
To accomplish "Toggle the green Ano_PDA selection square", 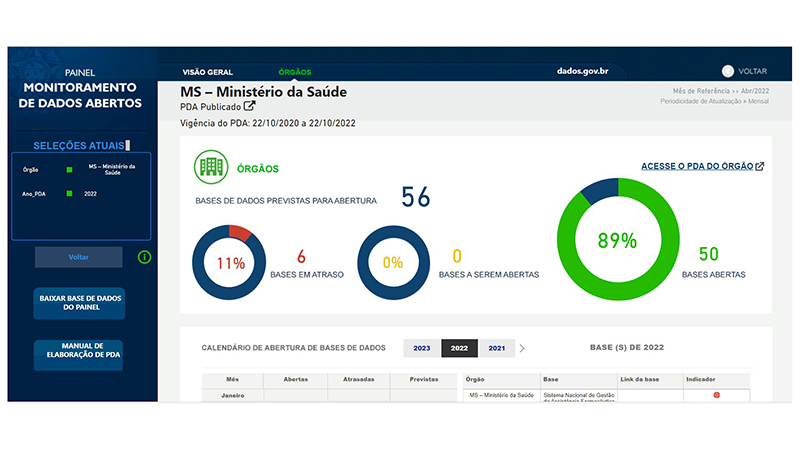I will coord(69,193).
